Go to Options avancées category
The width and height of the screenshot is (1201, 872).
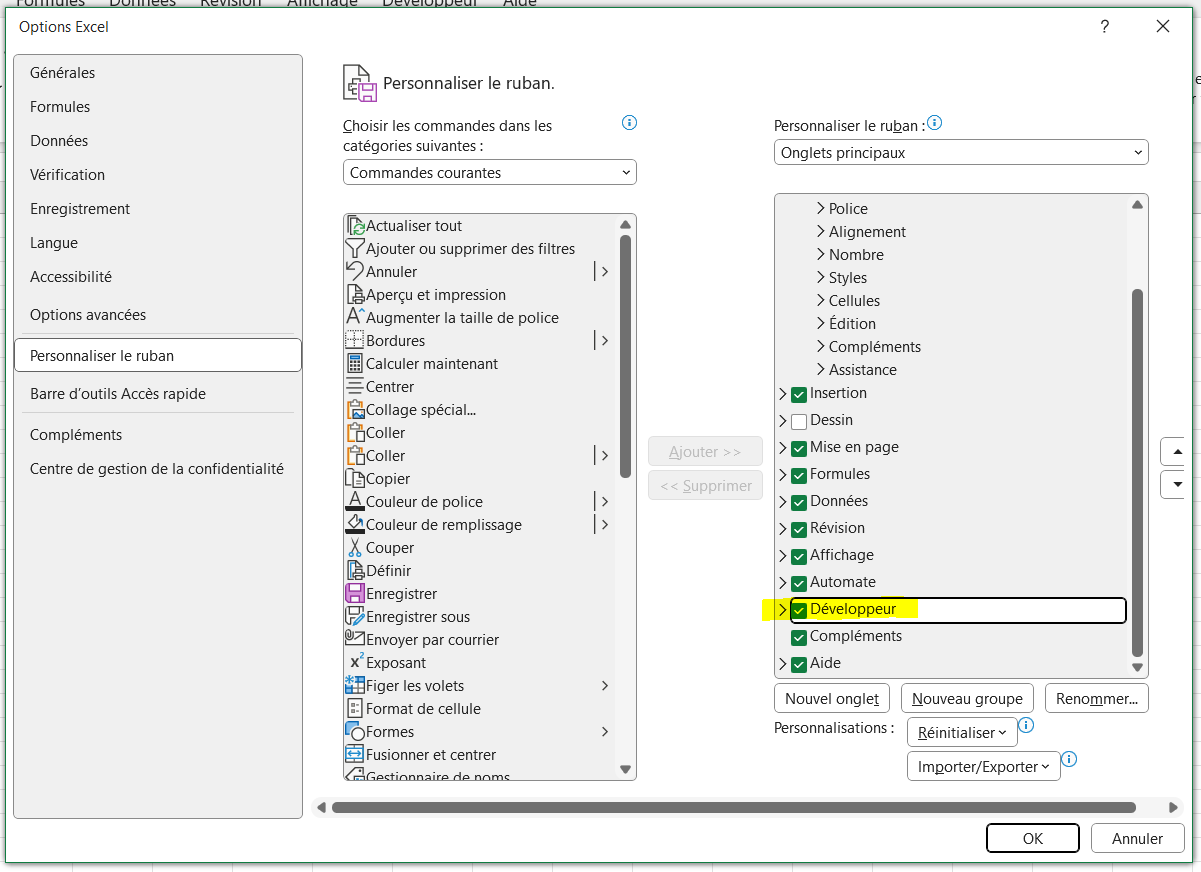[x=158, y=315]
